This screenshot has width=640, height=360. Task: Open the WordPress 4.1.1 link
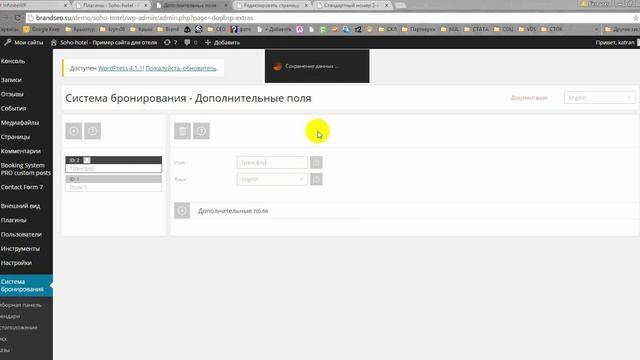tap(121, 68)
